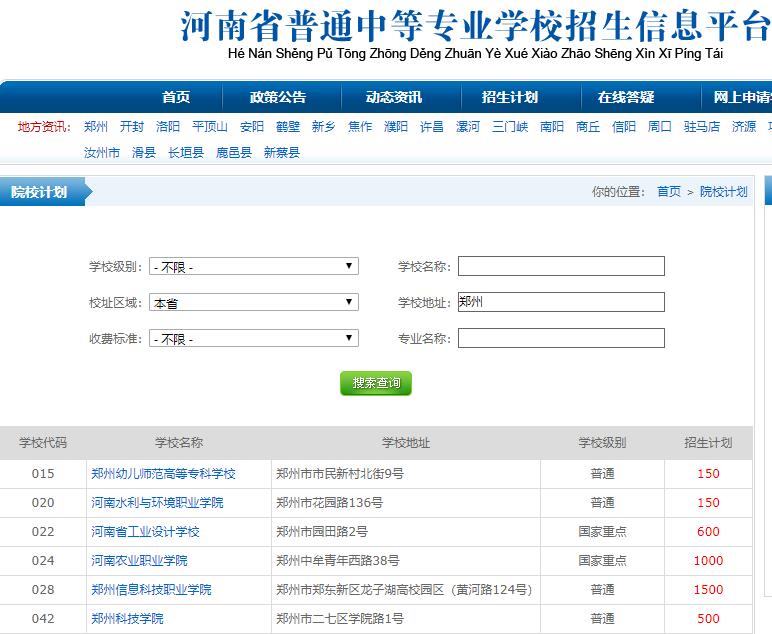Select 开封 in the local news links
Screen dimensions: 772x634
132,127
